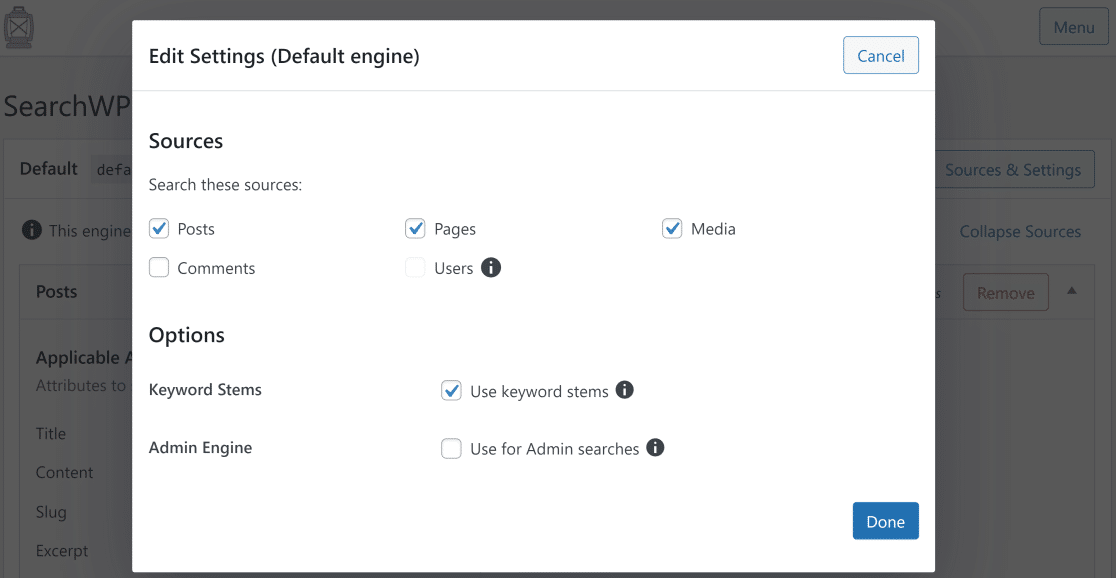Viewport: 1116px width, 578px height.
Task: Enable the Comments source checkbox
Action: click(159, 268)
